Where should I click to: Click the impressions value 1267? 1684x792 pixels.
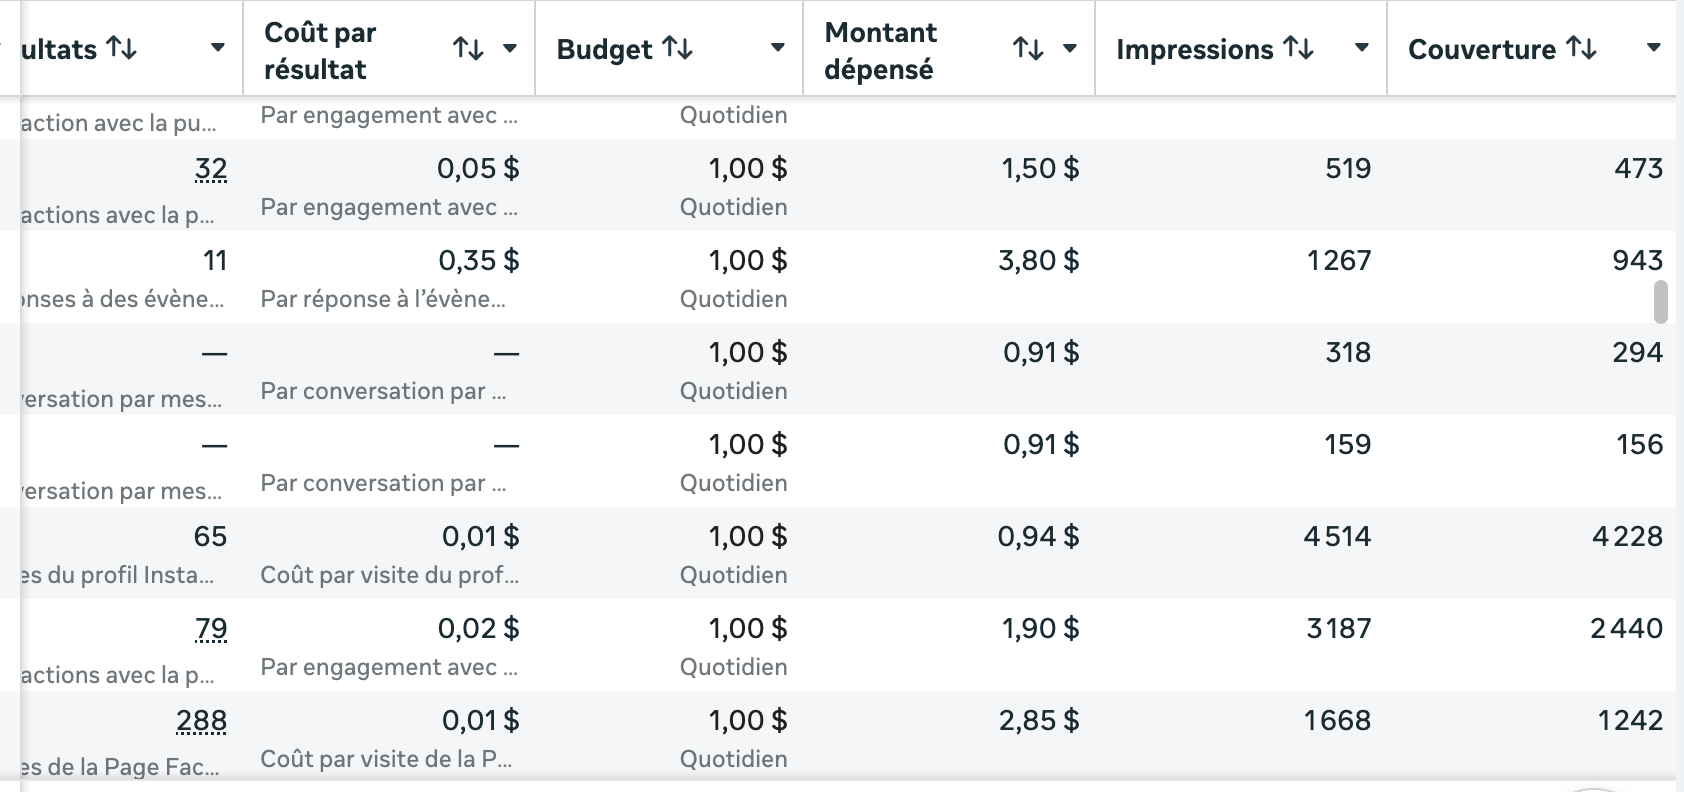pyautogui.click(x=1339, y=261)
